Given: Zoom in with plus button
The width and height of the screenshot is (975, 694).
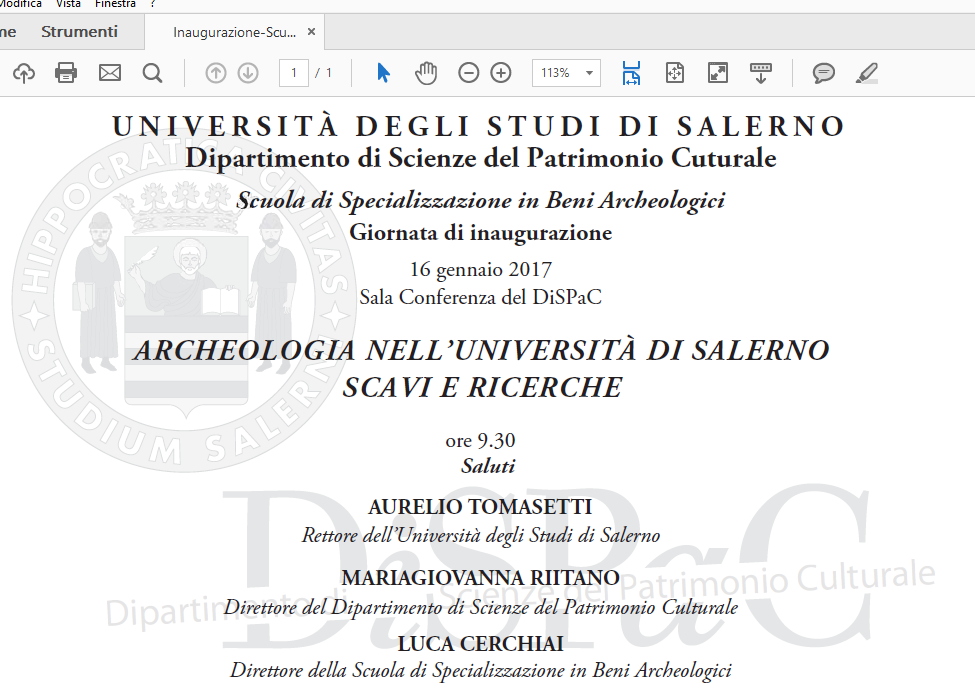Looking at the screenshot, I should tap(501, 73).
